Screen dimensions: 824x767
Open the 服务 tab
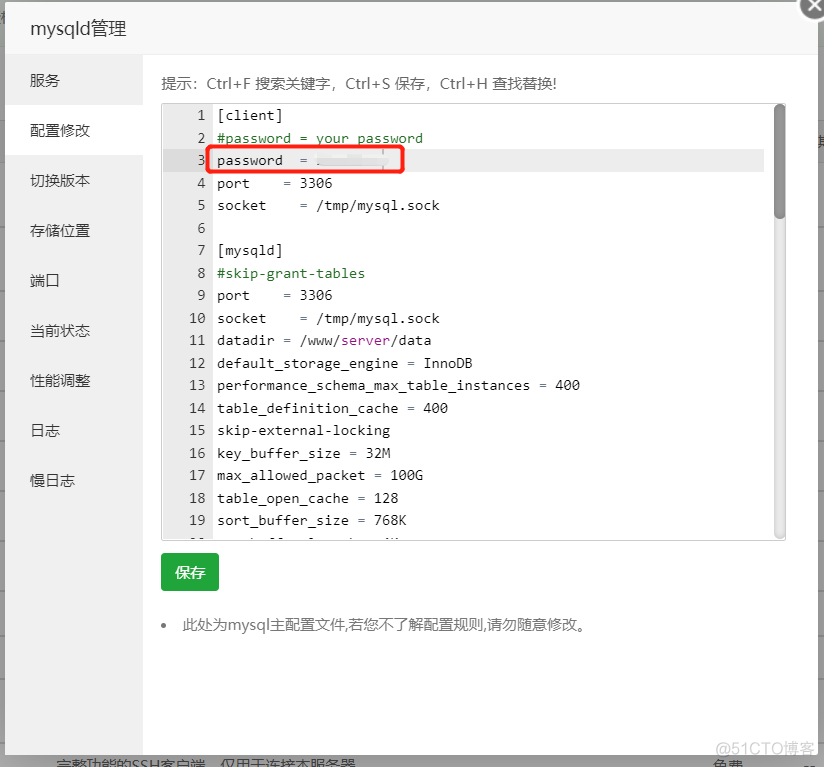(45, 80)
